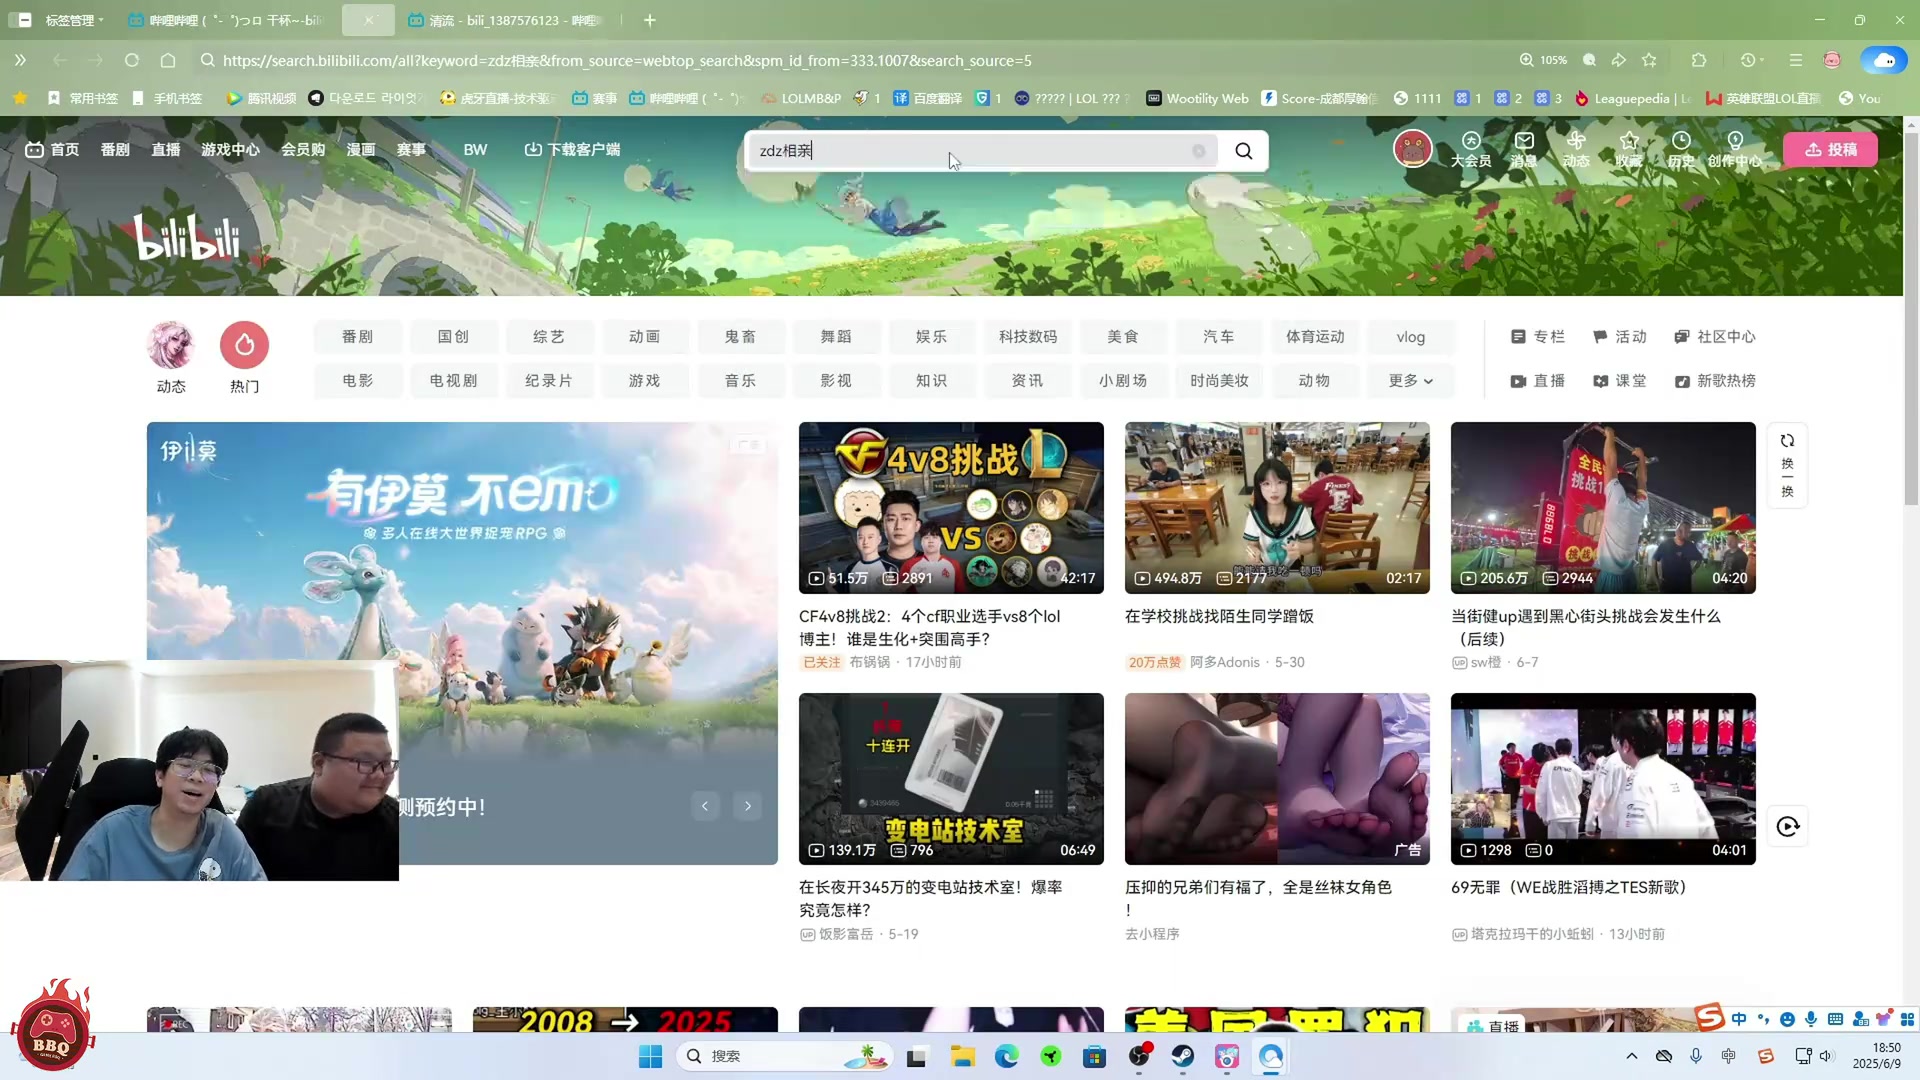Open the 消息 notifications icon
Image resolution: width=1920 pixels, height=1080 pixels.
click(x=1524, y=149)
